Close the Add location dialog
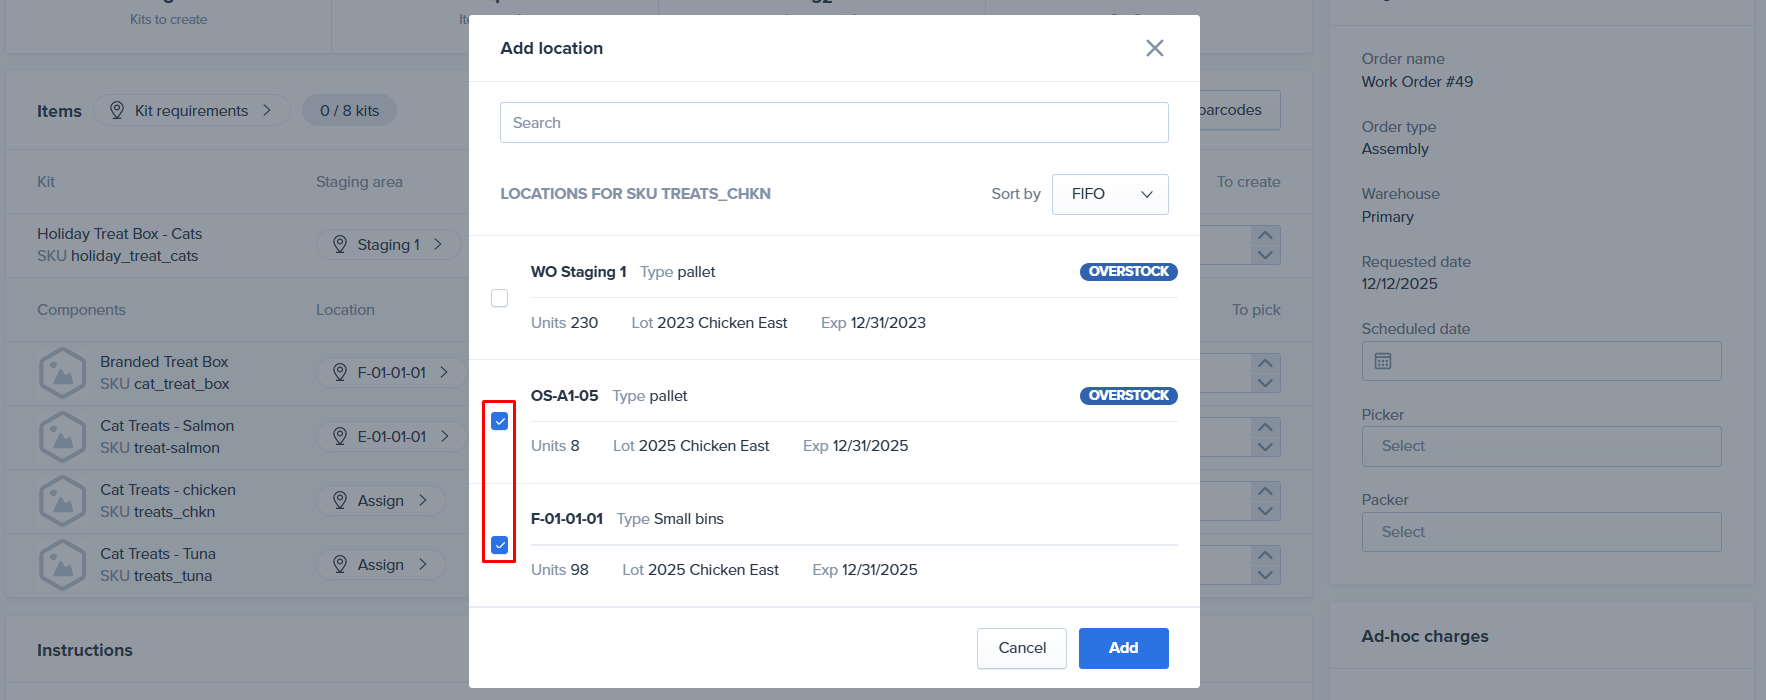Screen dimensions: 1766x700 pyautogui.click(x=1154, y=48)
